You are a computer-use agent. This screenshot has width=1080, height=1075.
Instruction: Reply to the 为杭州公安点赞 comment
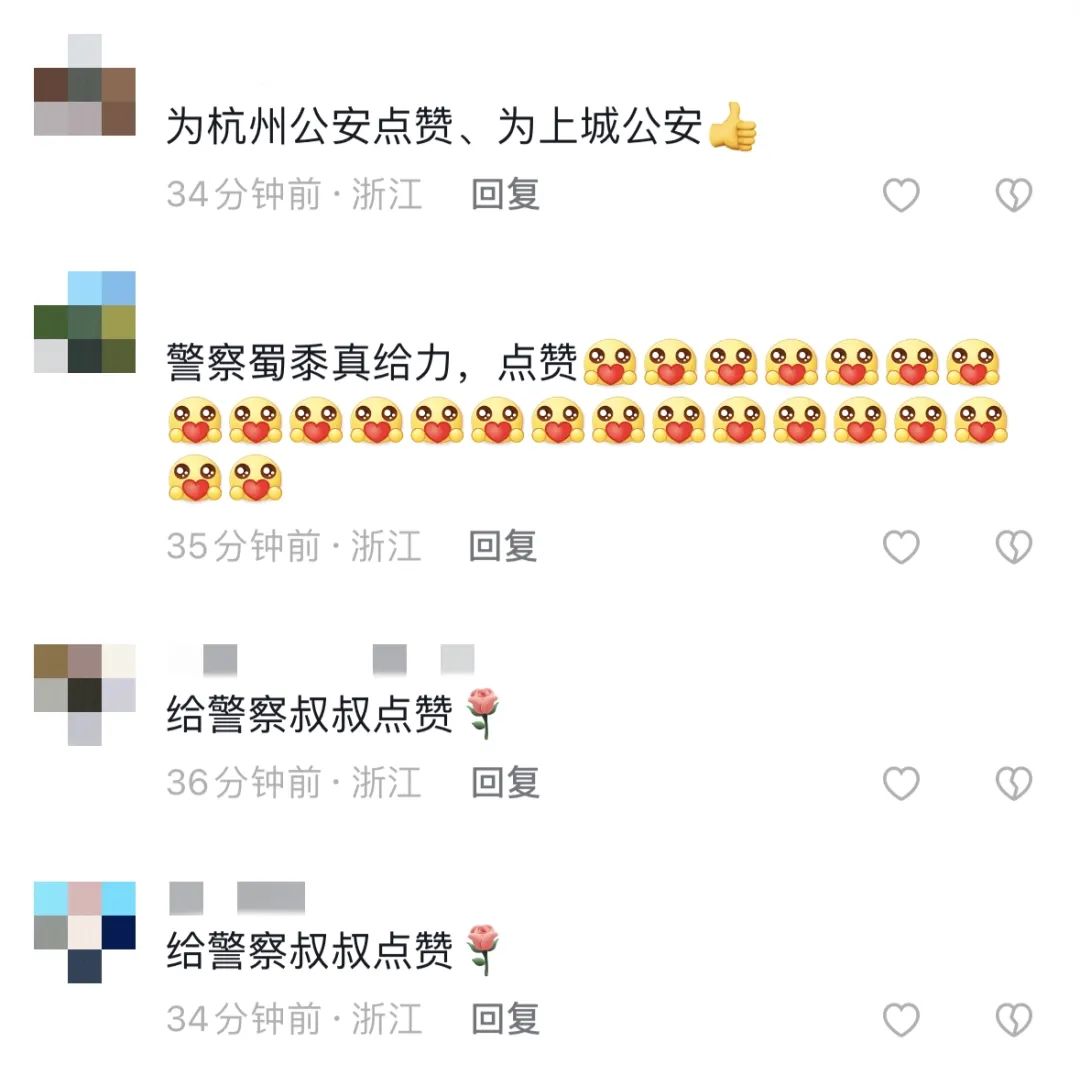click(x=506, y=194)
